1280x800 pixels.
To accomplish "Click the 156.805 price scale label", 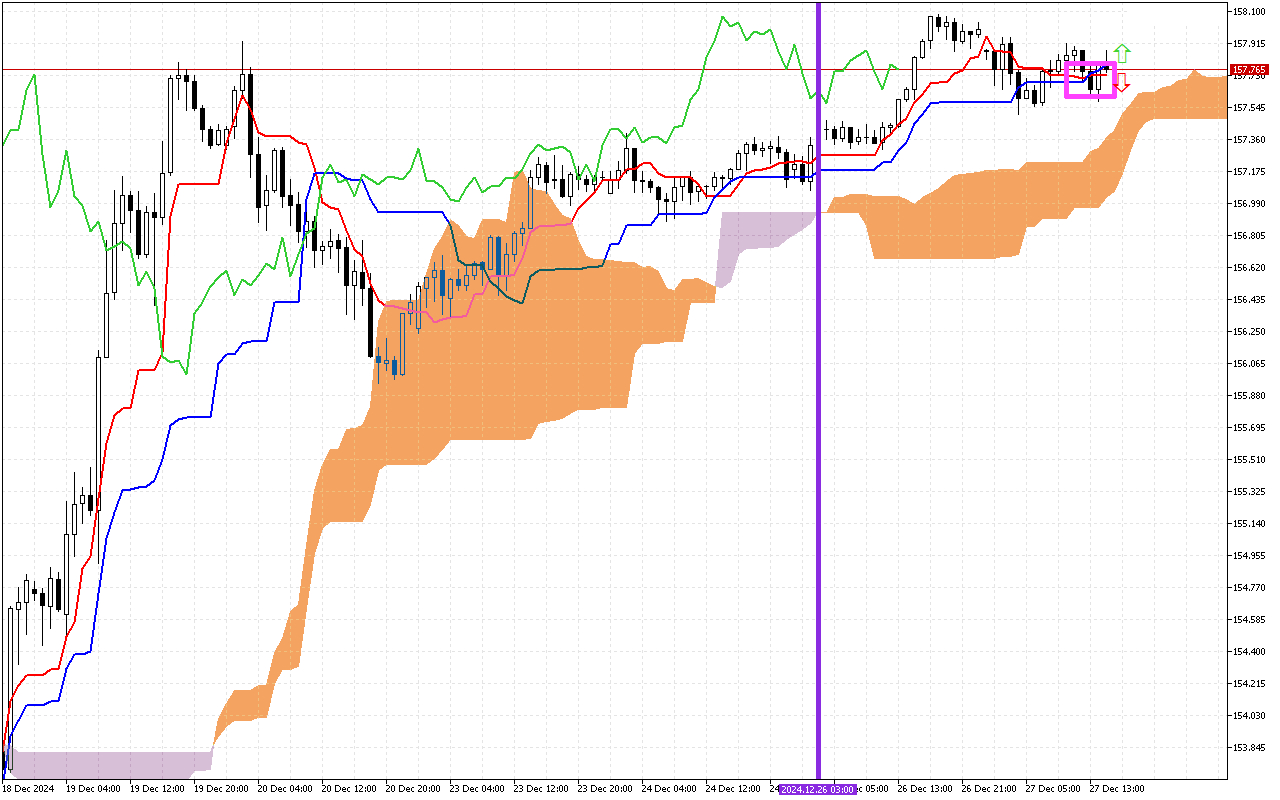I will coord(1249,236).
